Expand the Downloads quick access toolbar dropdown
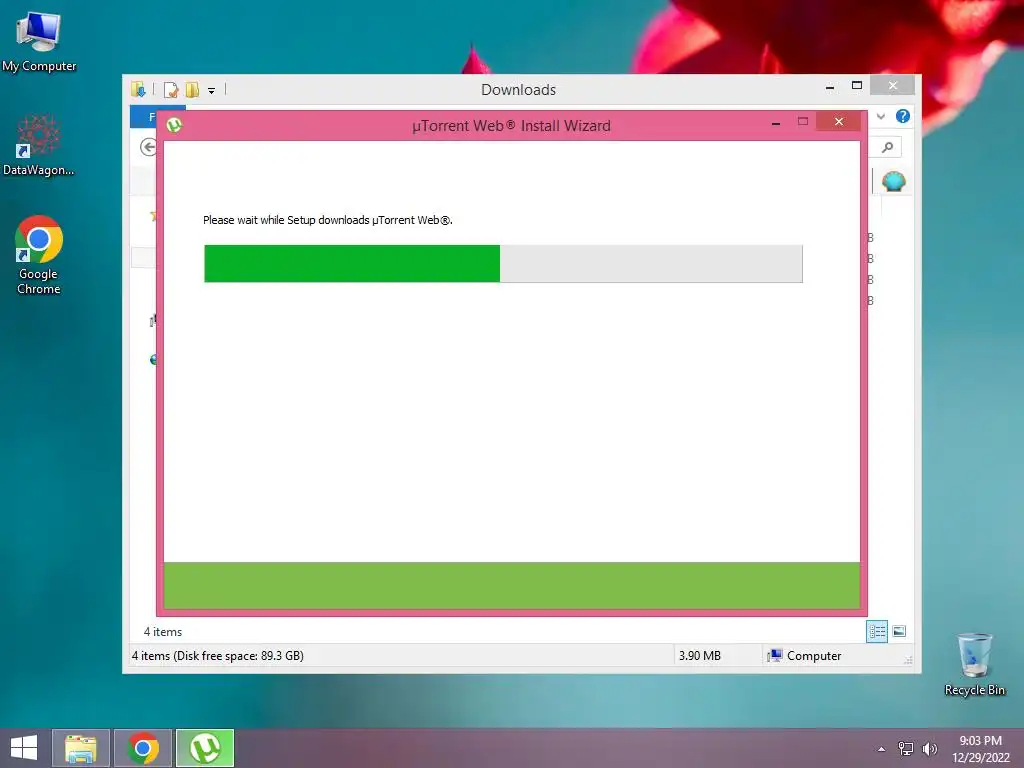1024x768 pixels. click(x=212, y=91)
